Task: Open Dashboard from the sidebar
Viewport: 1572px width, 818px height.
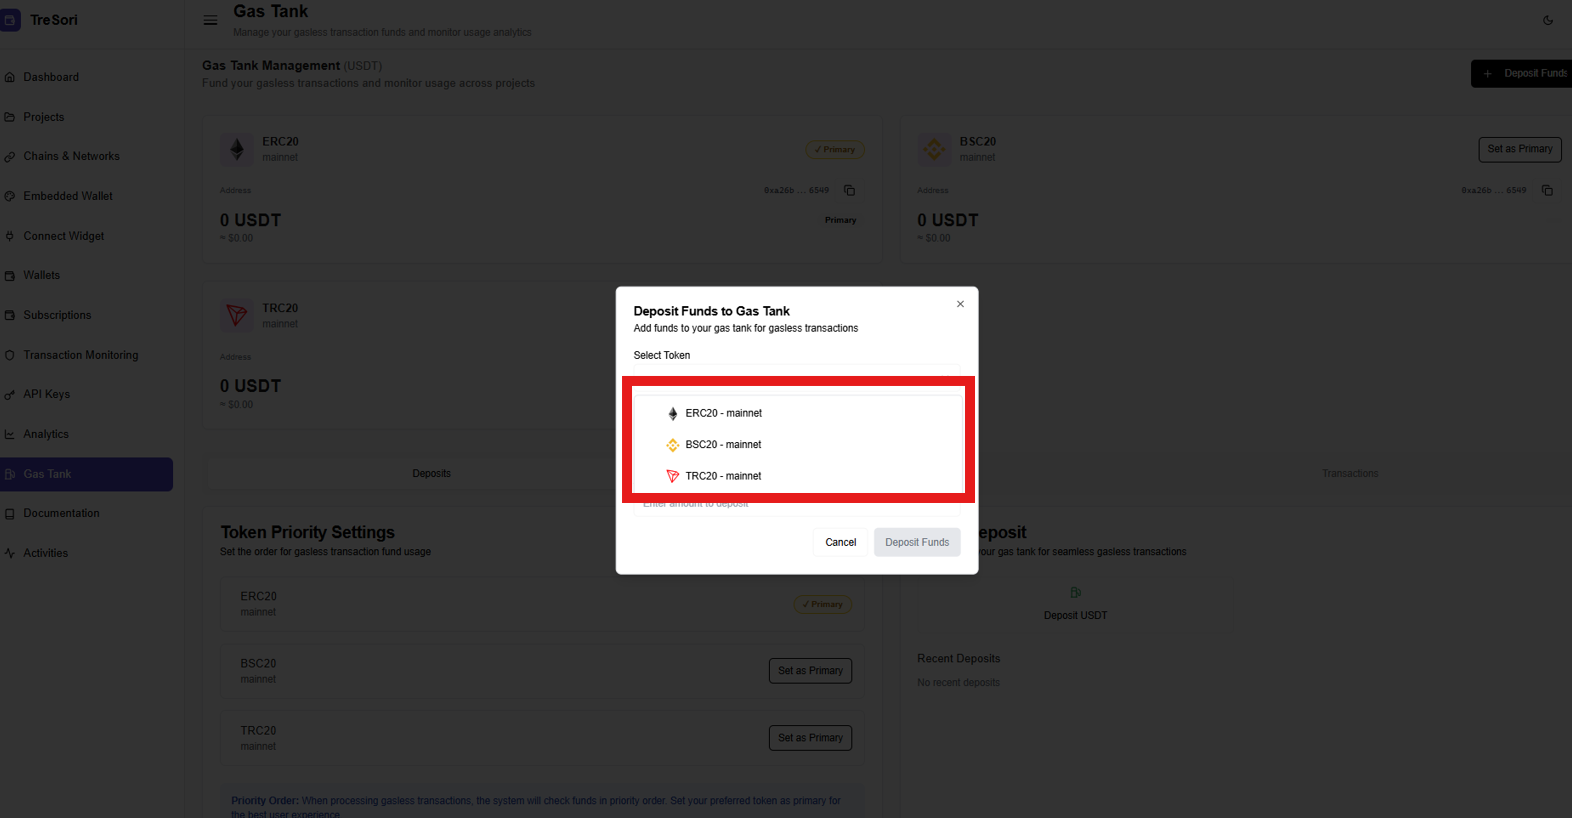Action: 51,77
